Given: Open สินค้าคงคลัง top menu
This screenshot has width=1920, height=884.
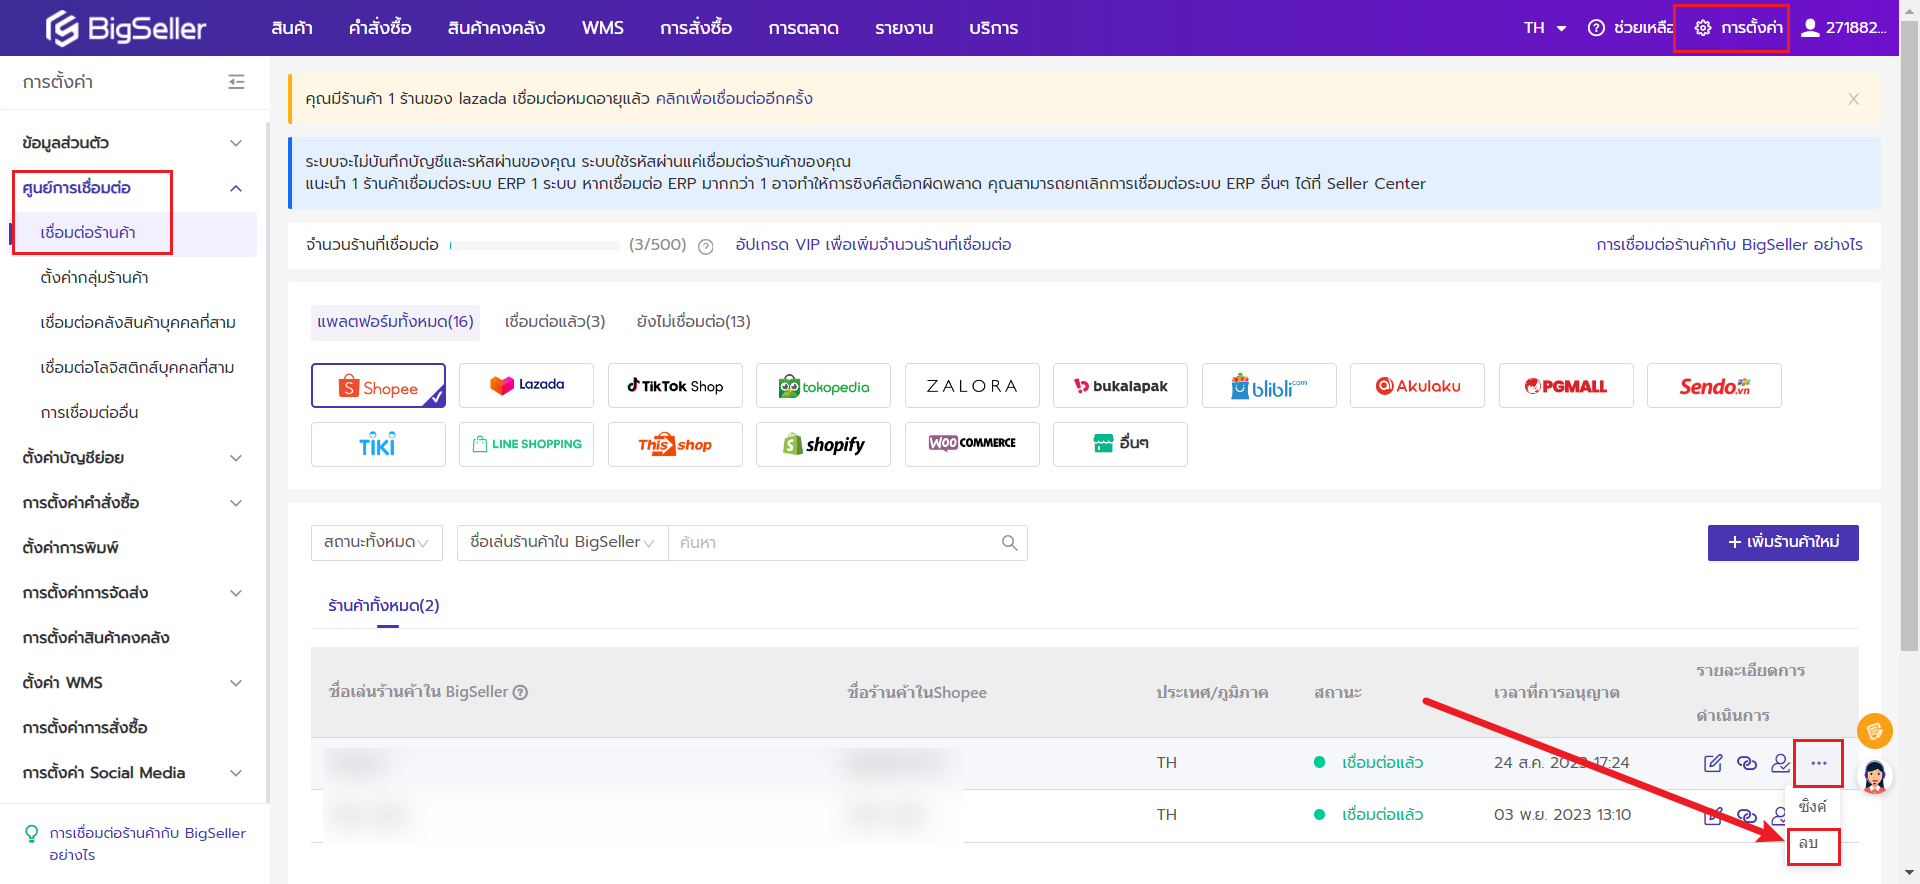Looking at the screenshot, I should (496, 28).
